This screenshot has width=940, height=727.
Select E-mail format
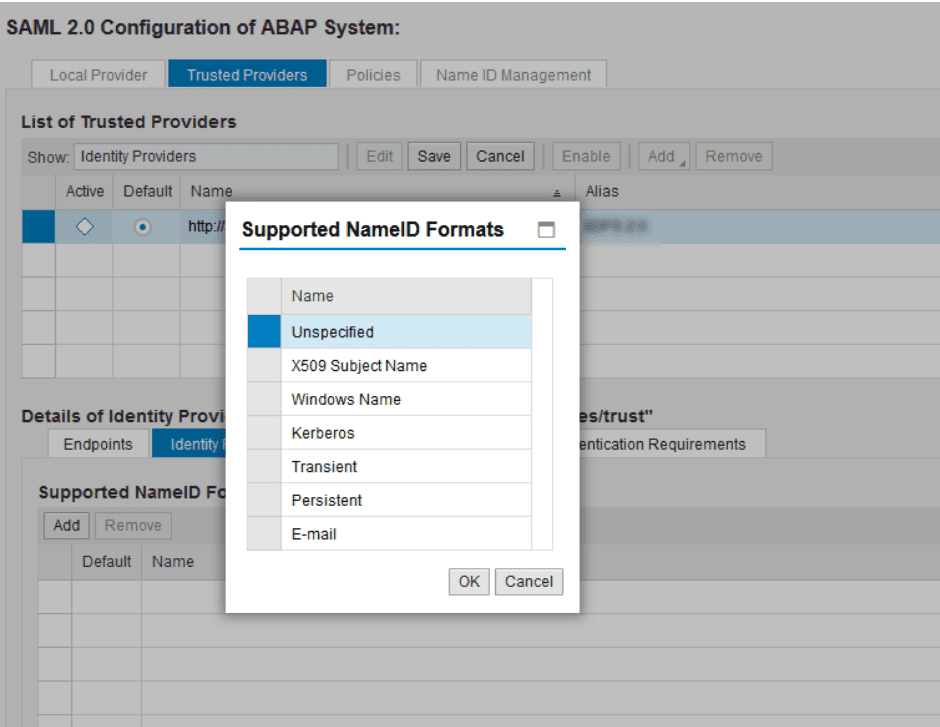click(x=406, y=533)
